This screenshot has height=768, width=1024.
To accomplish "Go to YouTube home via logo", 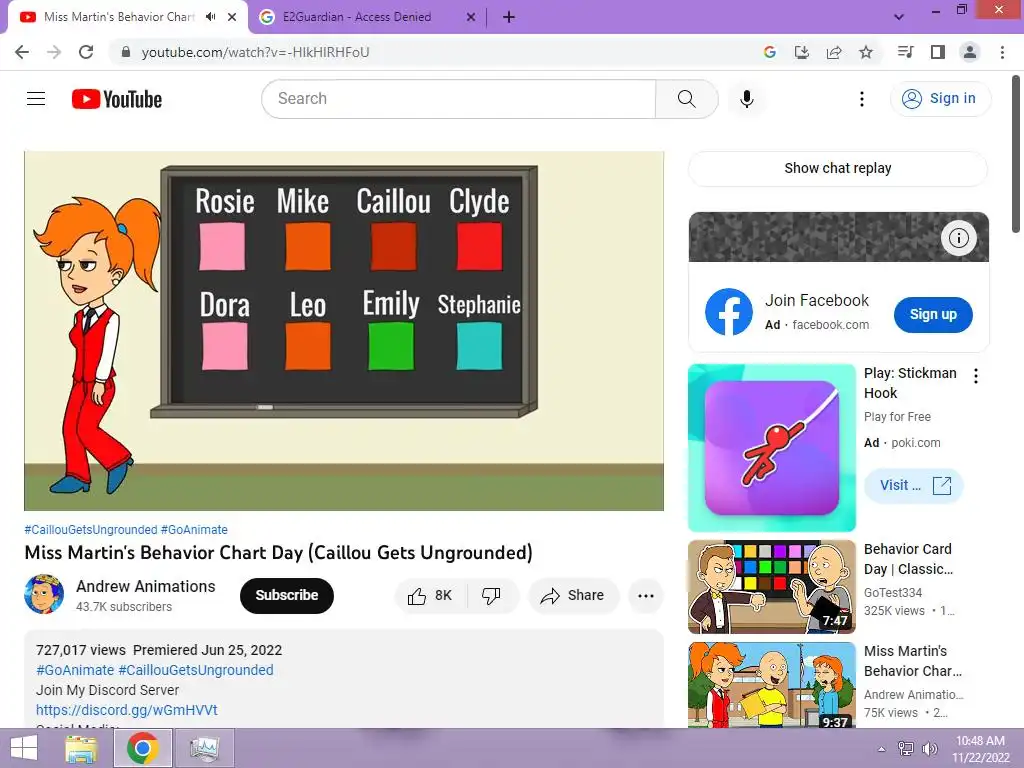I will click(117, 99).
